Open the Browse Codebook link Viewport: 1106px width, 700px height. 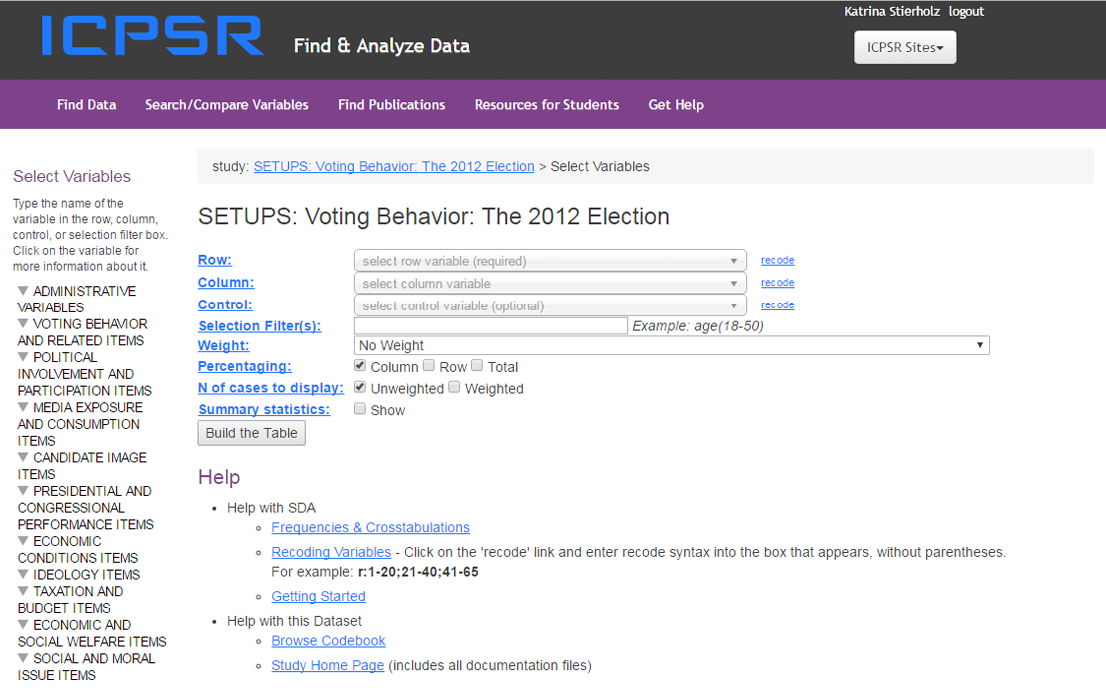[x=328, y=641]
